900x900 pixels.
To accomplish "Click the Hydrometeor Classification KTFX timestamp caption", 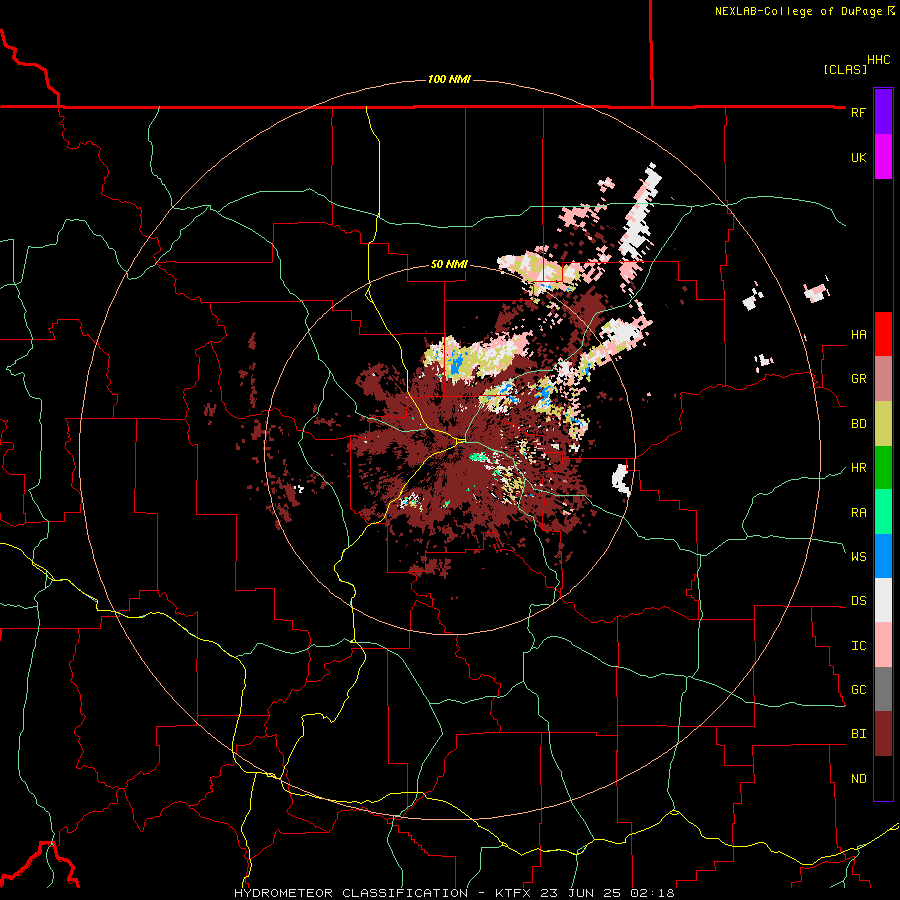I will coord(454,893).
